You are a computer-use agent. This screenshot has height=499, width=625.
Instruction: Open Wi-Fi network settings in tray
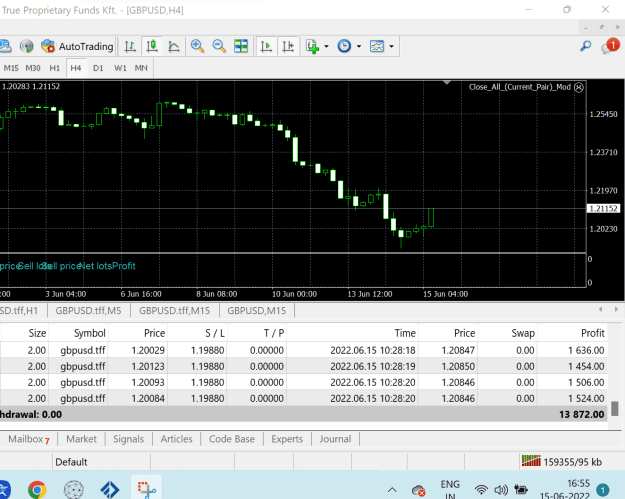point(482,490)
